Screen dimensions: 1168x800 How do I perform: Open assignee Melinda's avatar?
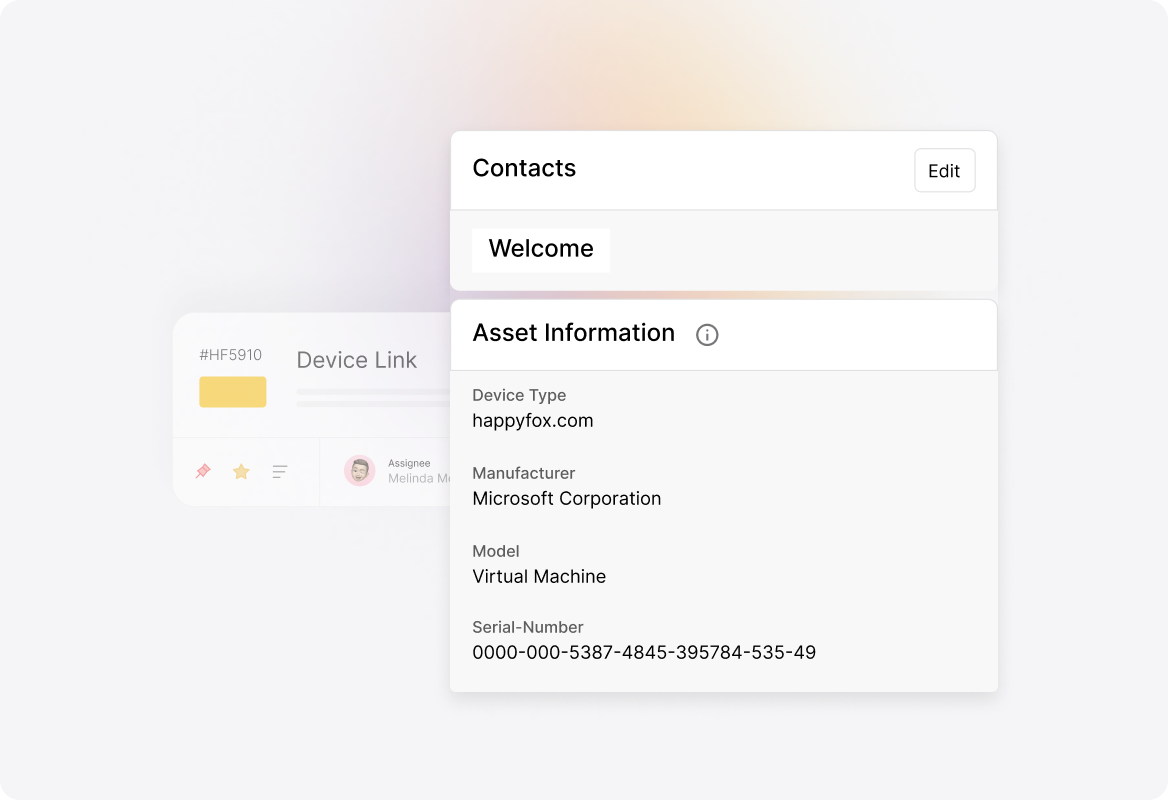coord(359,471)
